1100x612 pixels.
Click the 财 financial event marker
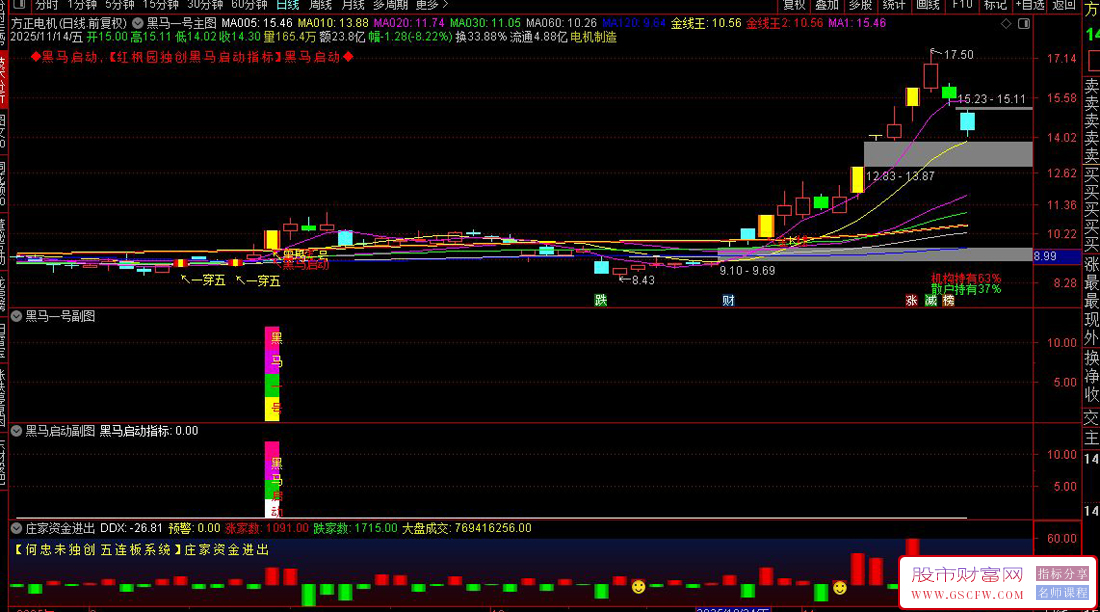[x=728, y=300]
